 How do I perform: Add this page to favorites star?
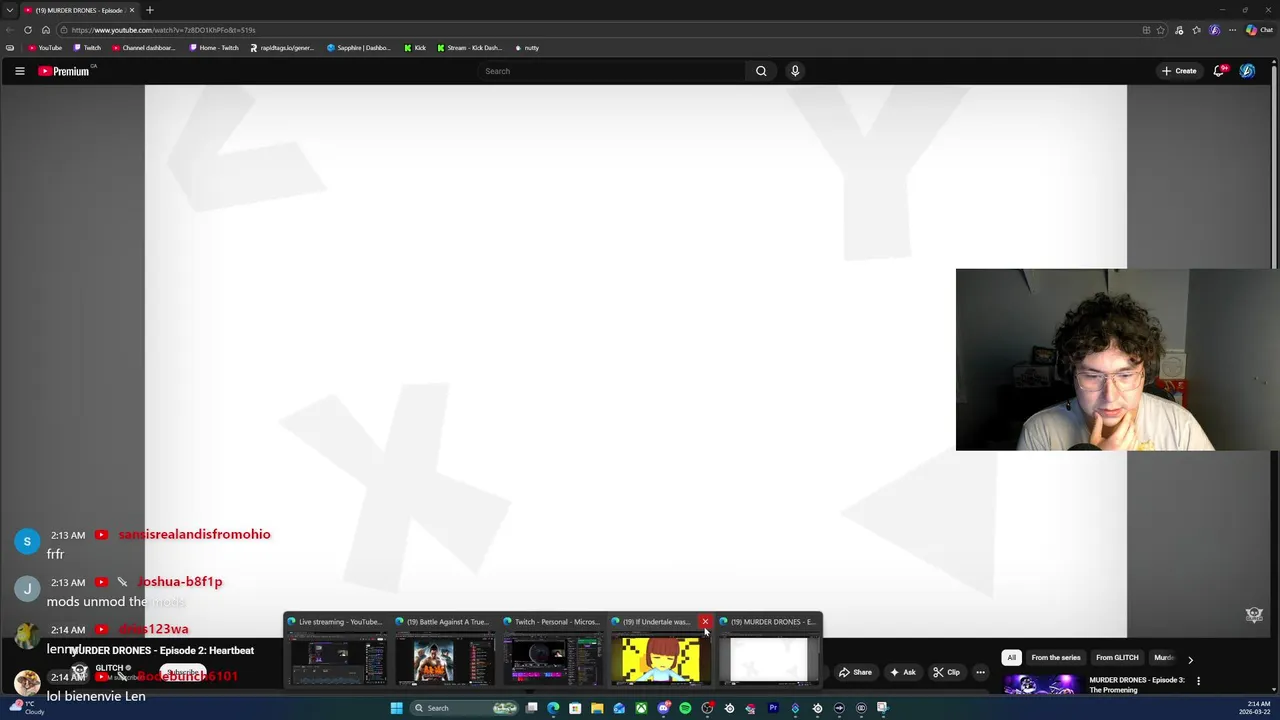tap(1161, 30)
